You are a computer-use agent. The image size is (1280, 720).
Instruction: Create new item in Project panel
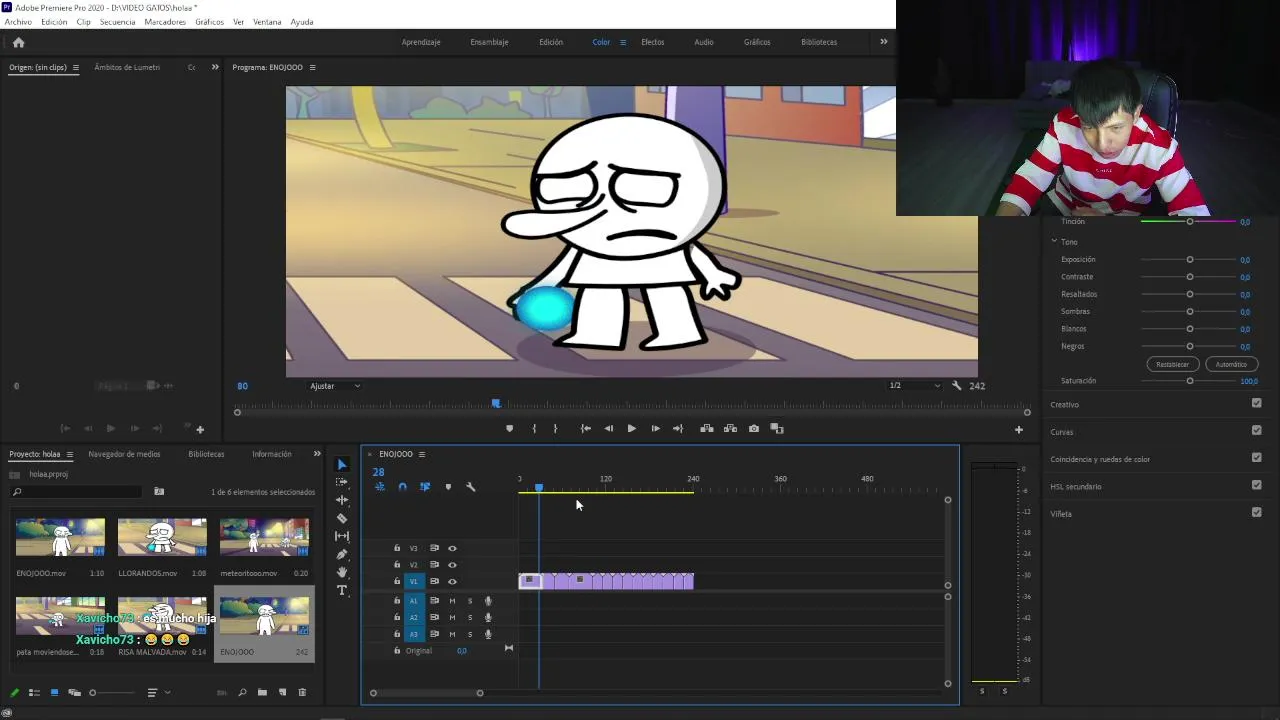282,692
